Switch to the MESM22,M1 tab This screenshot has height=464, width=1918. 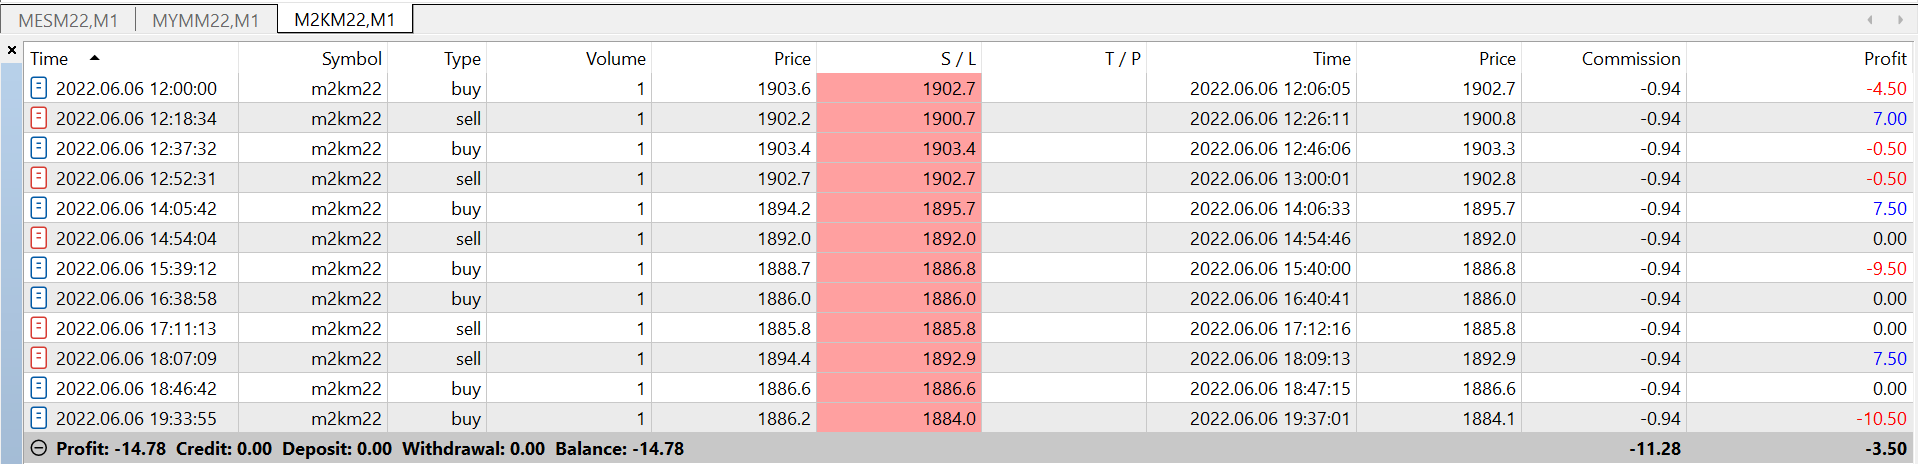pos(68,20)
